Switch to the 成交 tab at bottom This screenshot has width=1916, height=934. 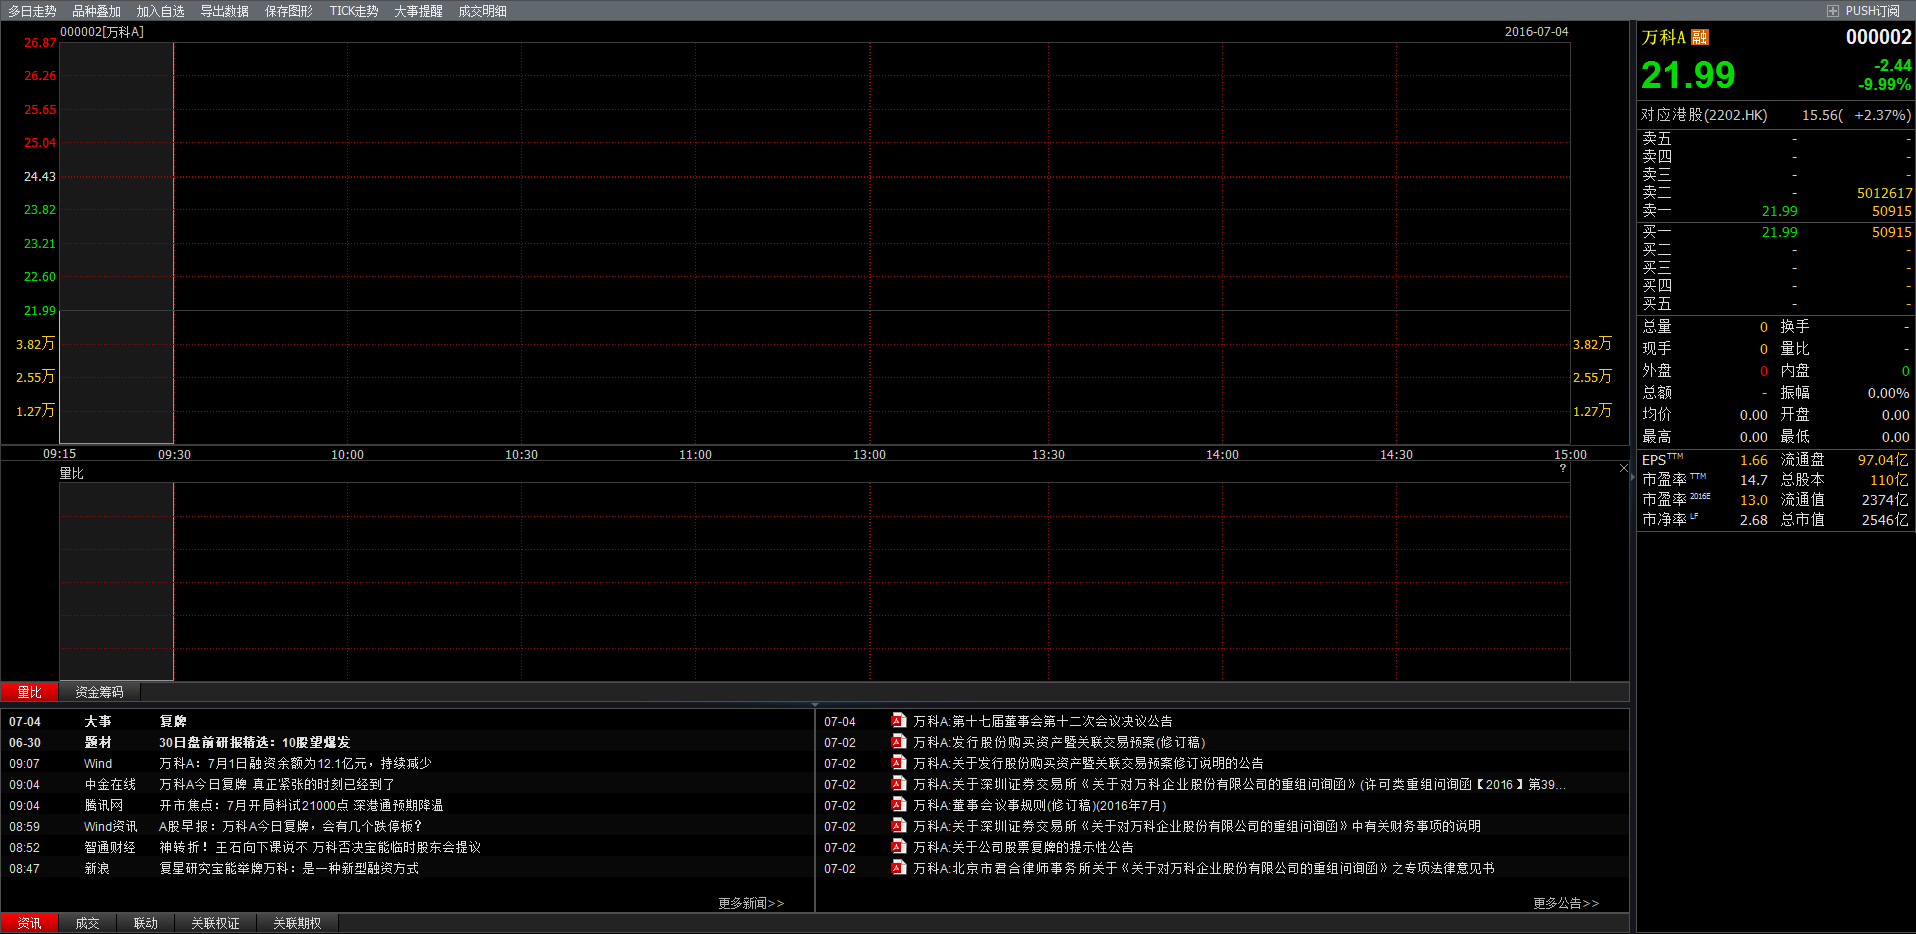click(87, 922)
